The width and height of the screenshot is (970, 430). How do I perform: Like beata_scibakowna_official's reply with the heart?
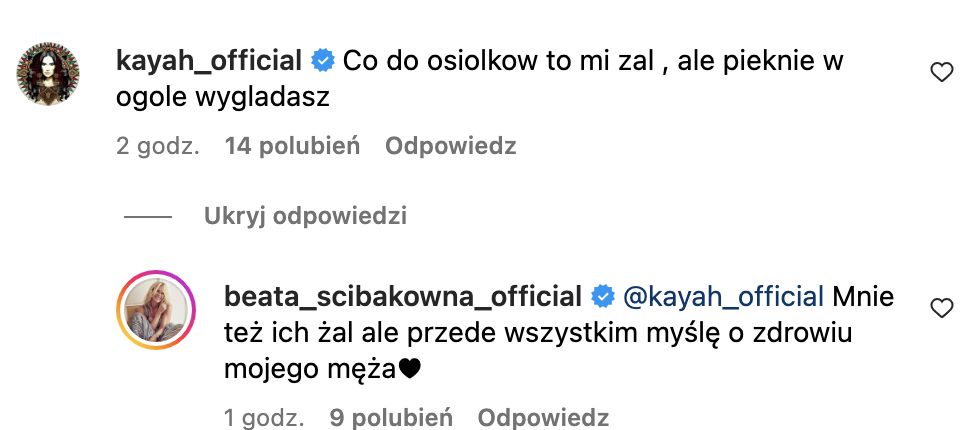[x=941, y=308]
